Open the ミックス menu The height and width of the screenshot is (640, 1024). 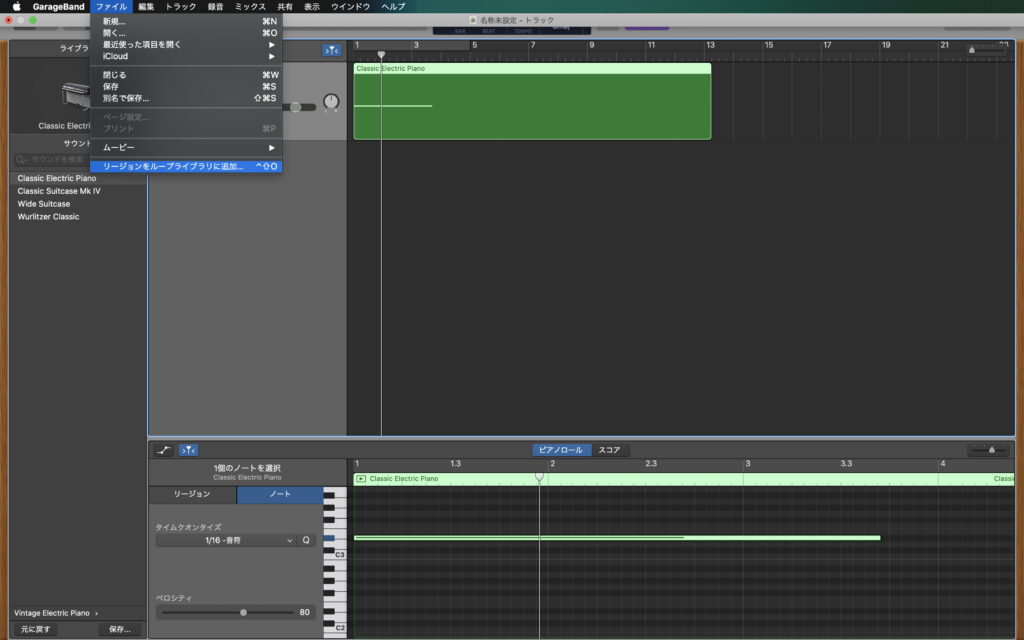pos(250,7)
